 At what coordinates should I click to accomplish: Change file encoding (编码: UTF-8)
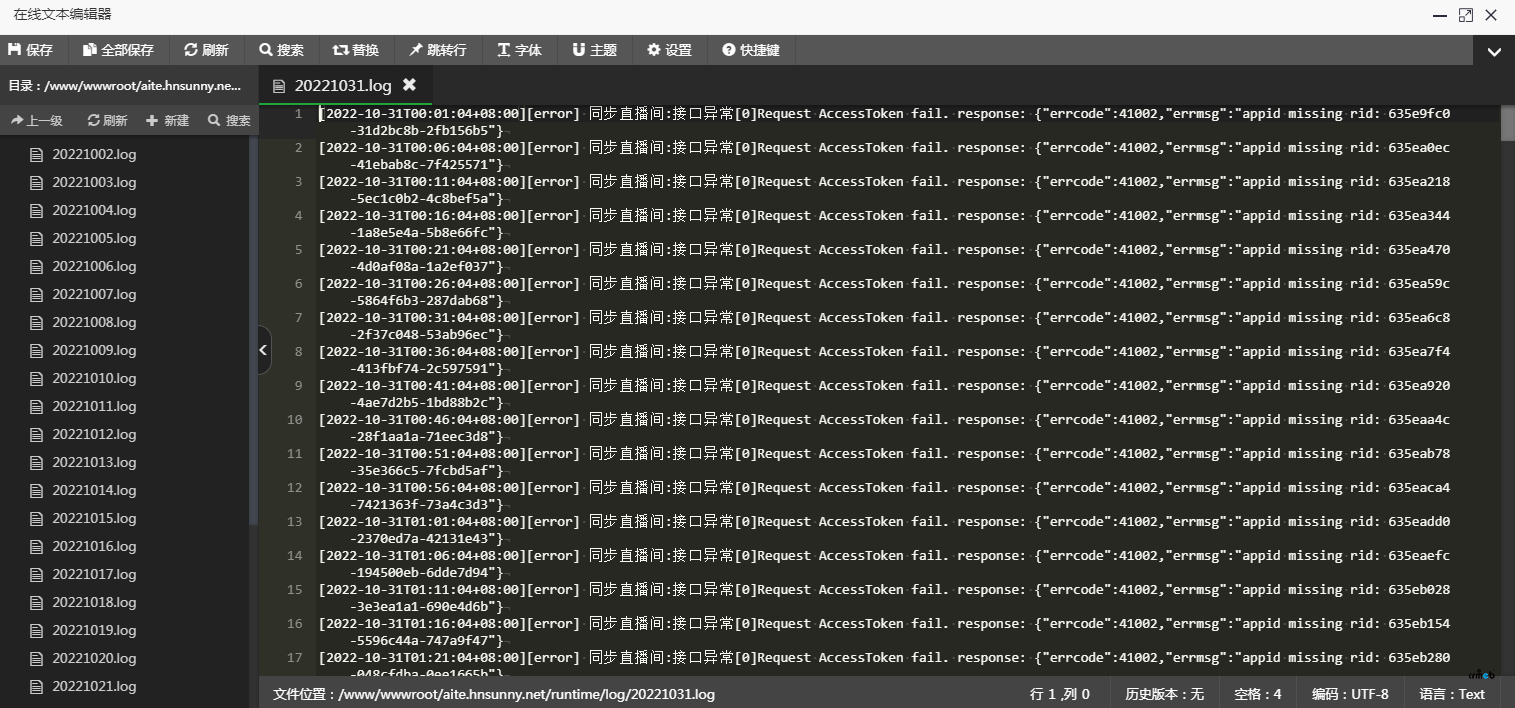tap(1350, 694)
